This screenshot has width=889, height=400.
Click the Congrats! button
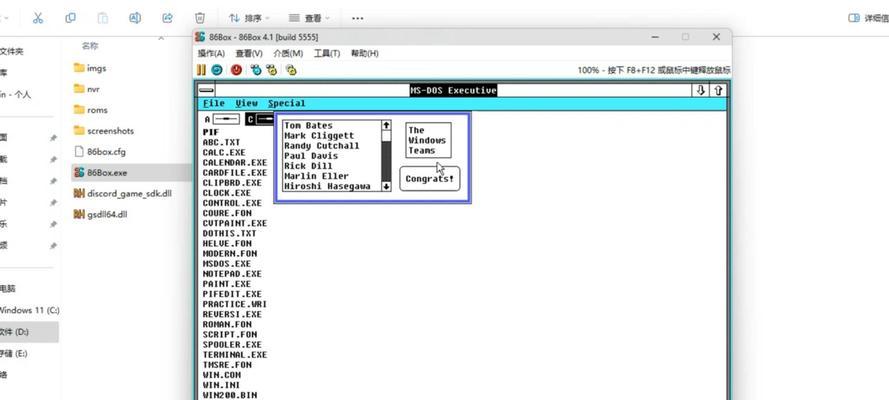coord(430,178)
